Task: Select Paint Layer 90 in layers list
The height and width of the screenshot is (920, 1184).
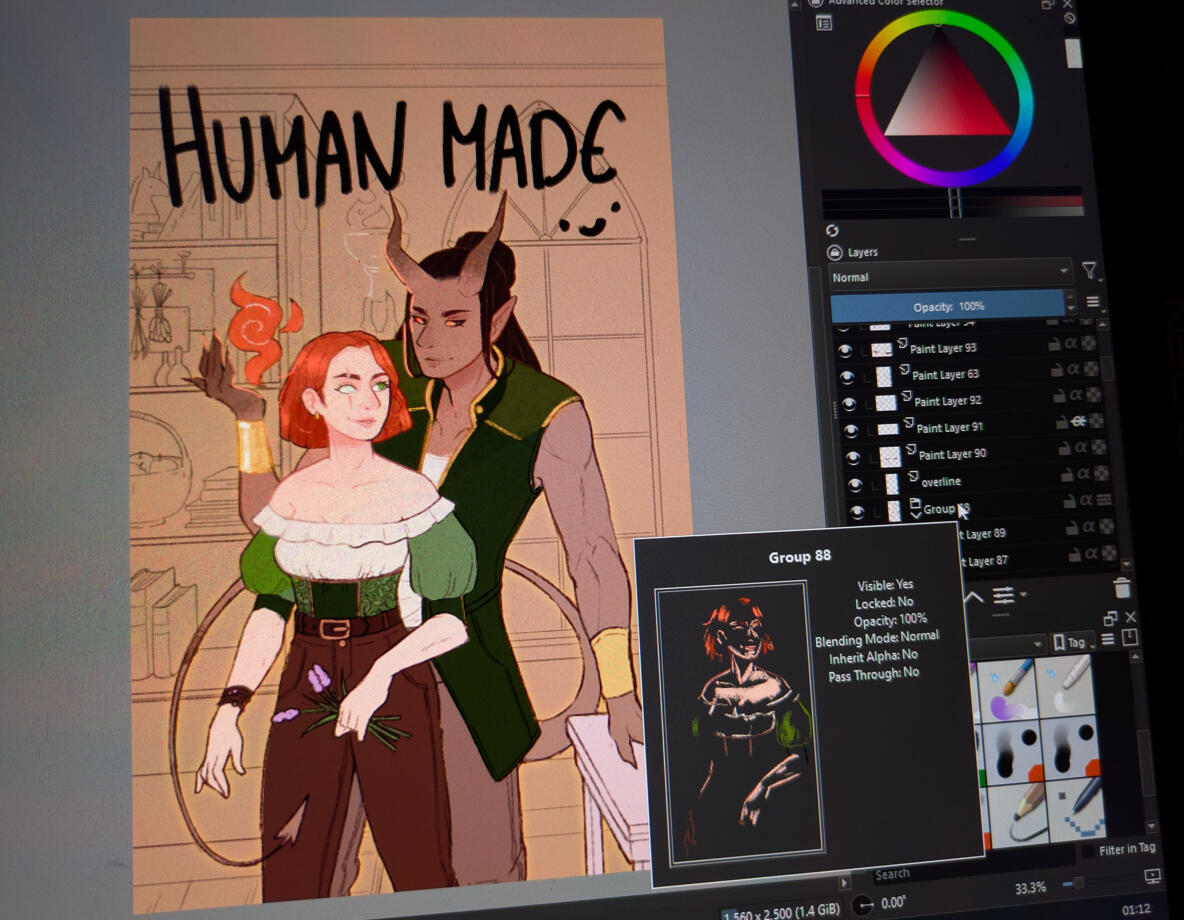Action: click(952, 454)
